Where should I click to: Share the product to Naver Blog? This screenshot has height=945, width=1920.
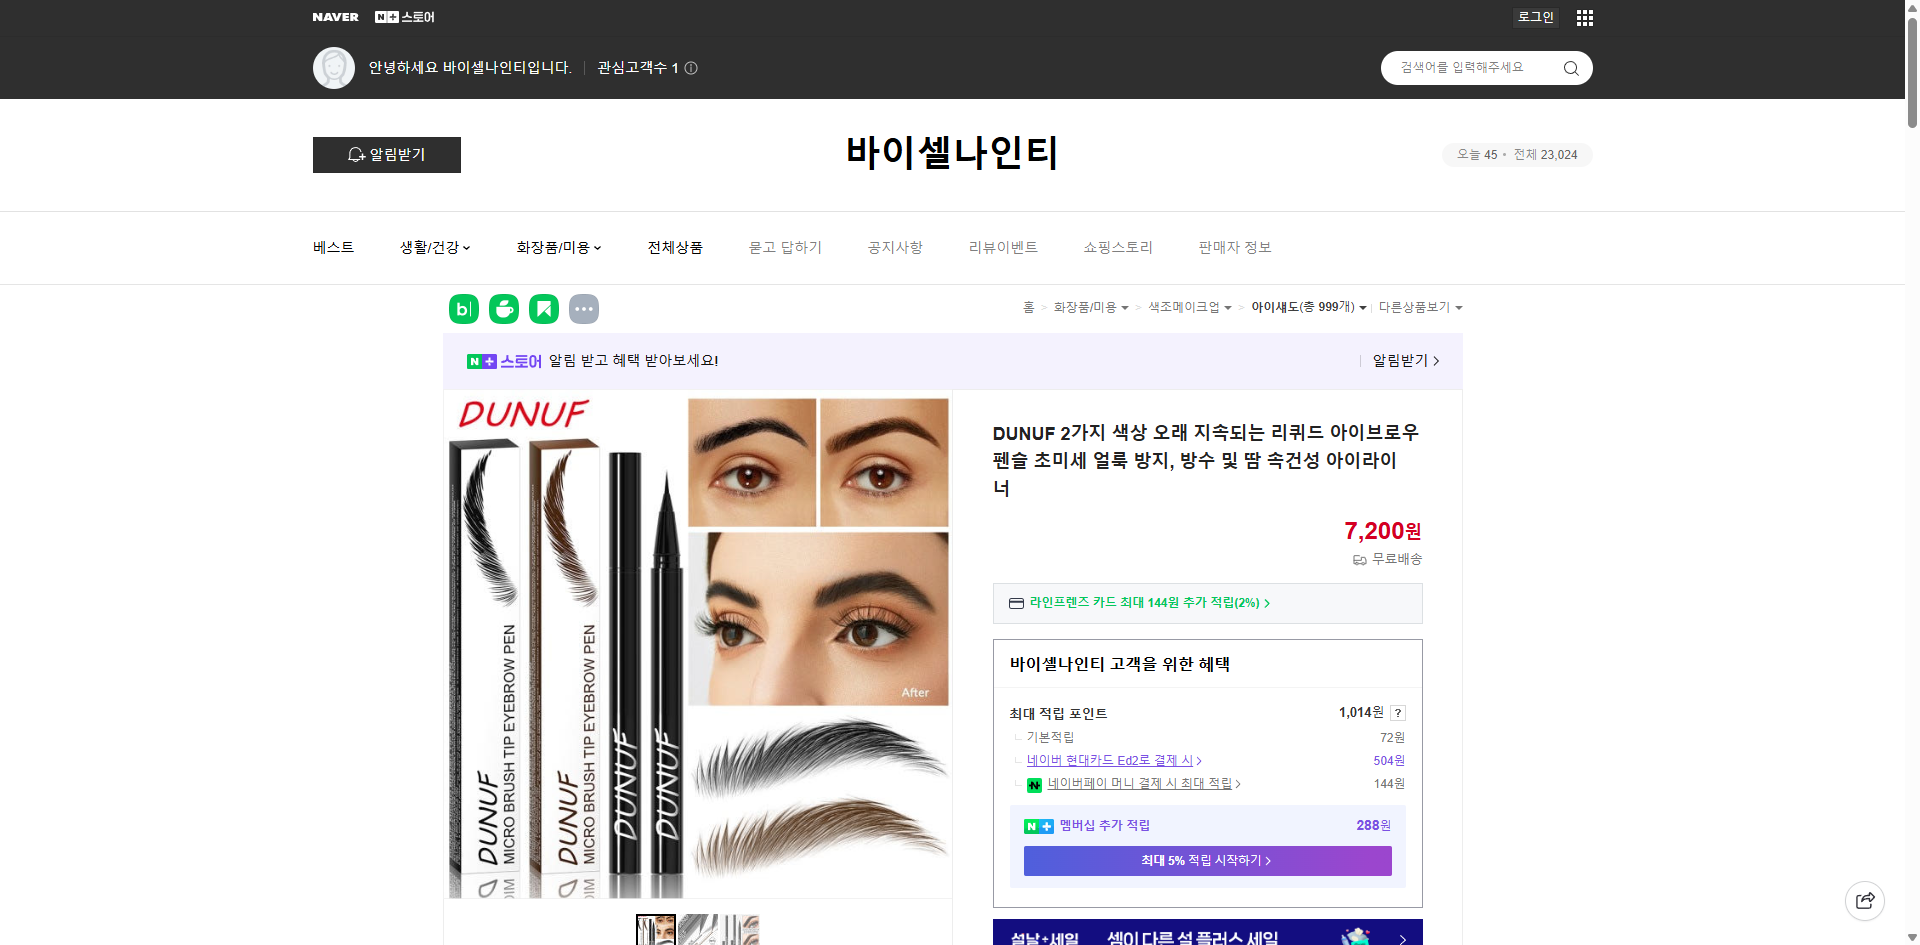(462, 309)
